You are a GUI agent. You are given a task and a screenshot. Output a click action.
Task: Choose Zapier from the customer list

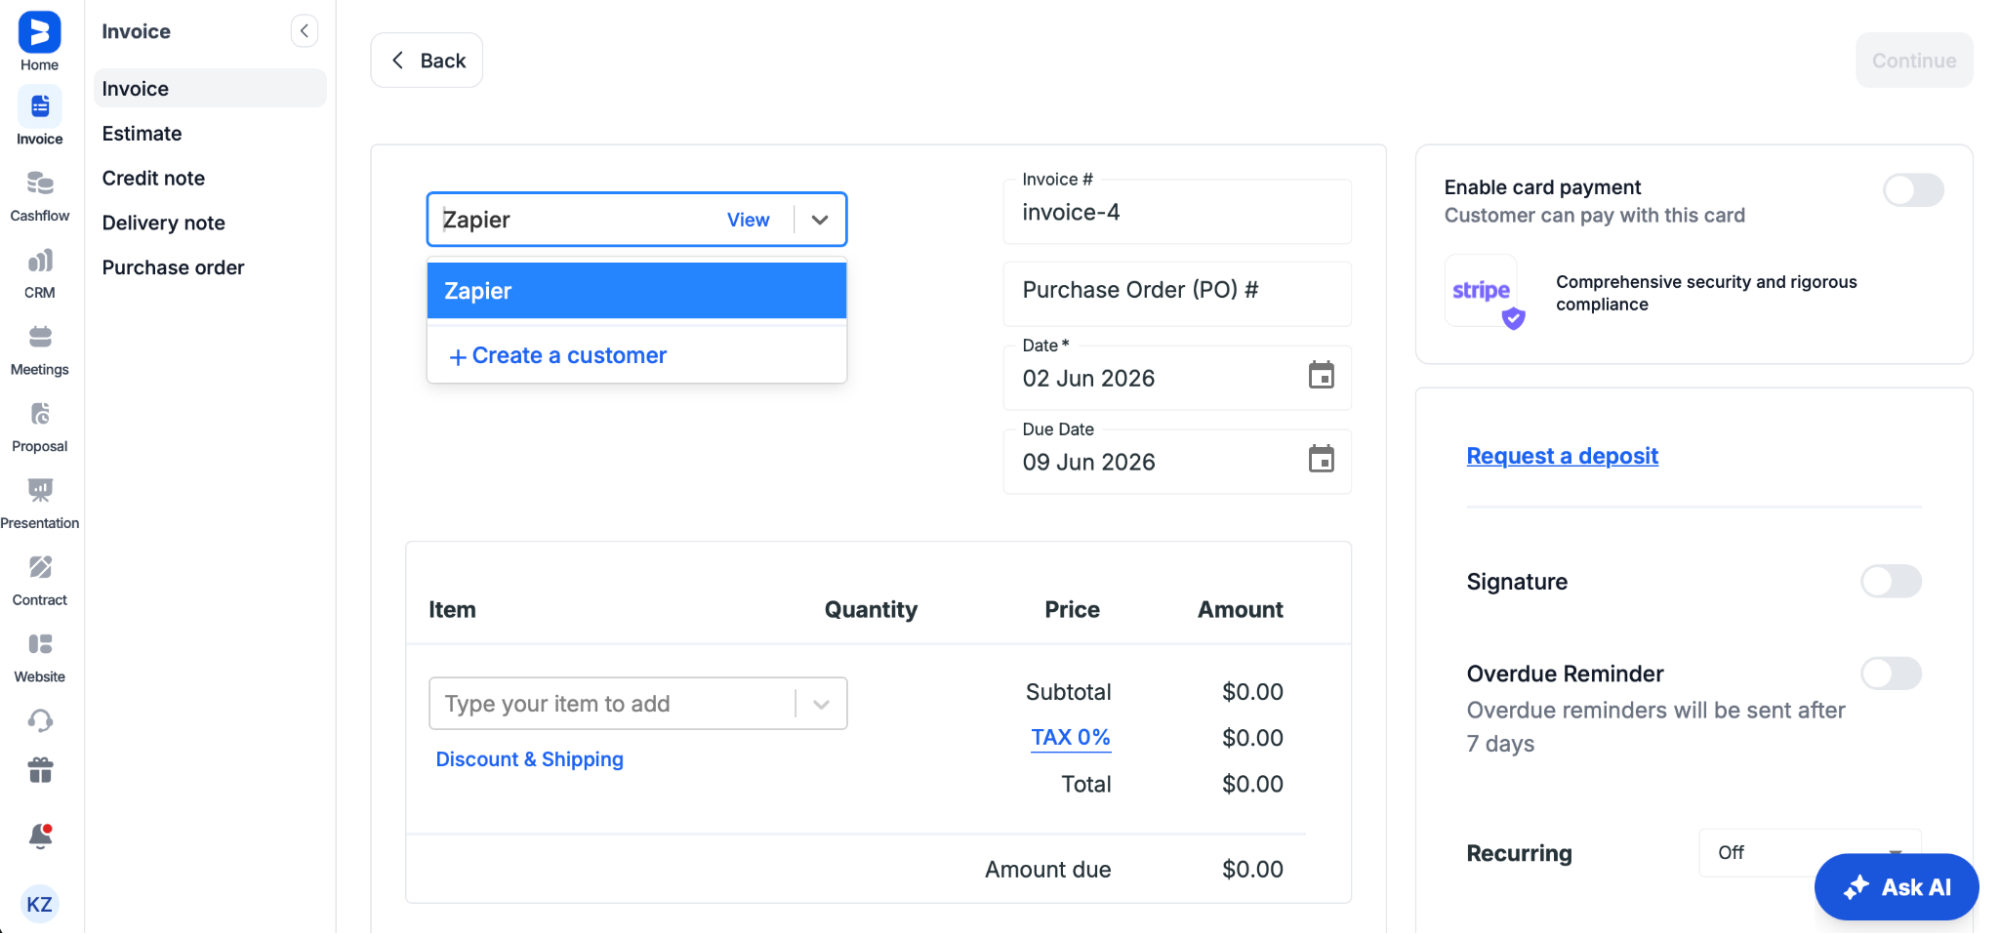(637, 291)
